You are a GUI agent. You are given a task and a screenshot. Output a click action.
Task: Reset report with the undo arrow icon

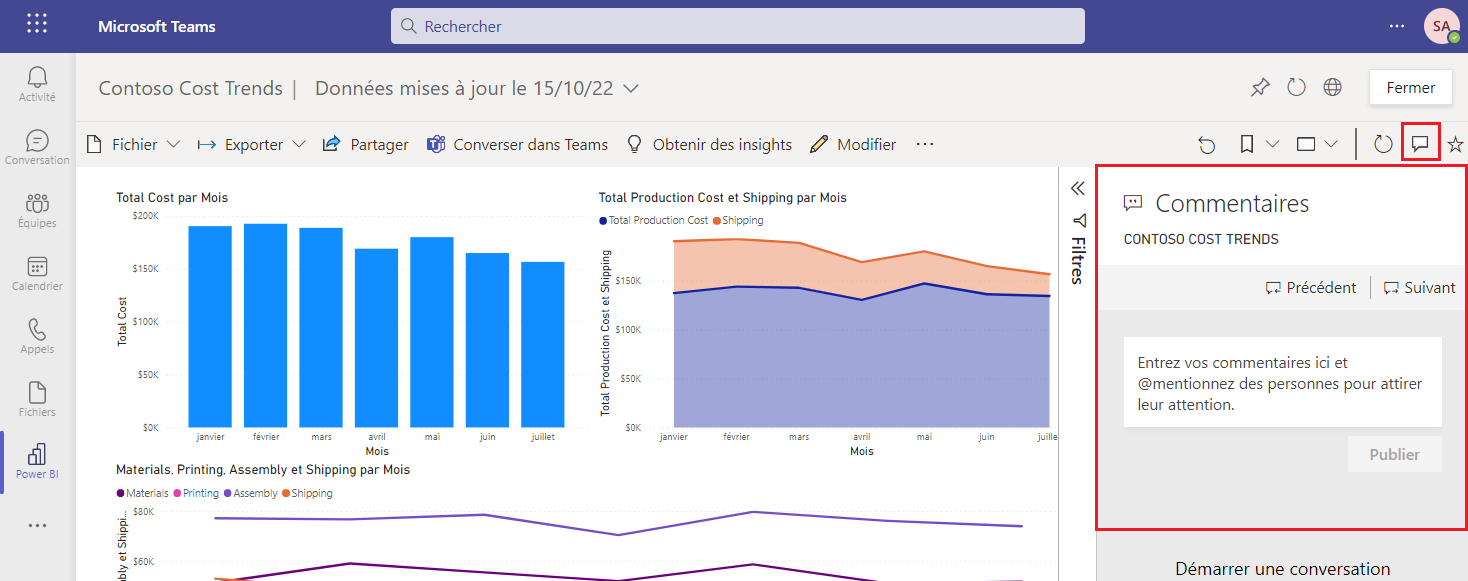(1207, 145)
